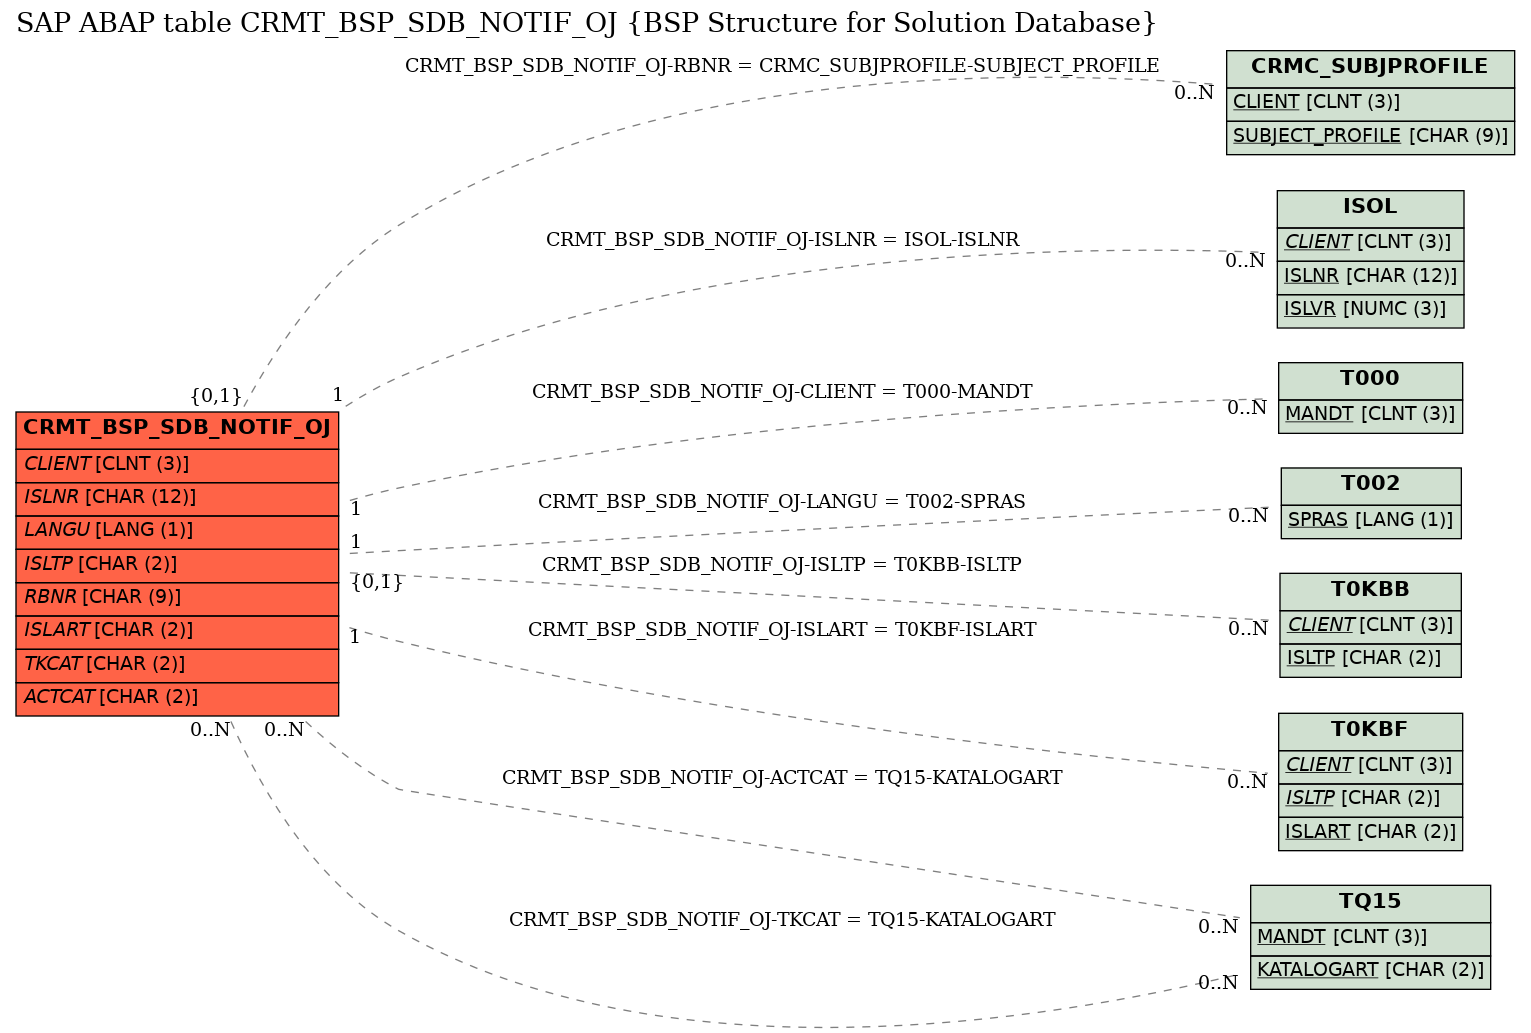The image size is (1531, 1033).
Task: Open the T0KBB table header
Action: coord(1370,591)
